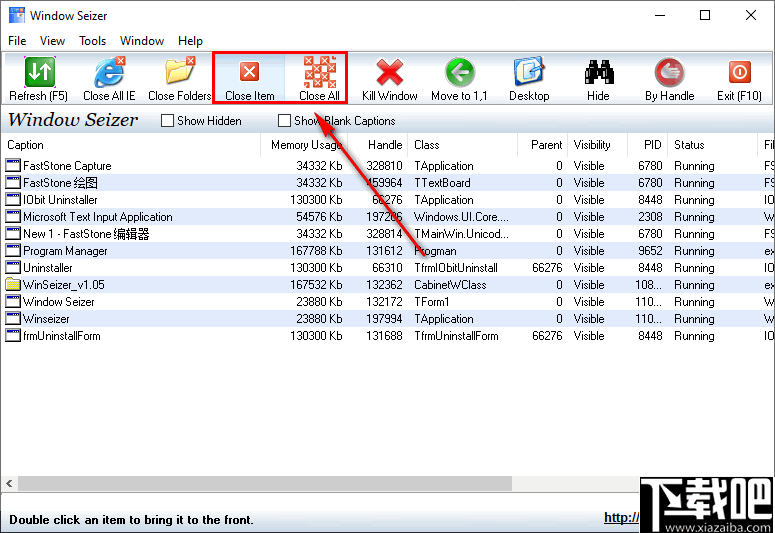Open the Tools menu
This screenshot has height=533, width=775.
pyautogui.click(x=92, y=41)
